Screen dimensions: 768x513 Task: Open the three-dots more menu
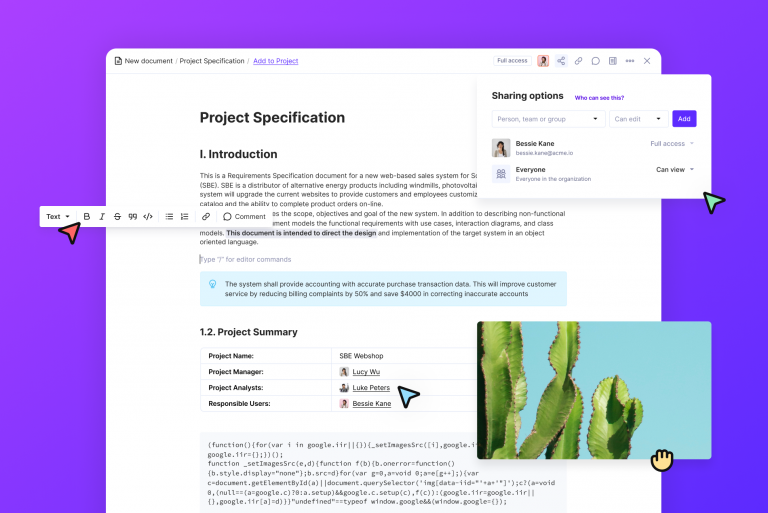[x=630, y=61]
